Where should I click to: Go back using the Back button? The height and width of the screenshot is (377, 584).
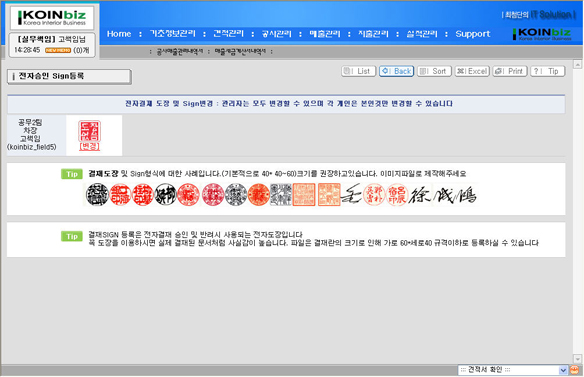pyautogui.click(x=397, y=71)
